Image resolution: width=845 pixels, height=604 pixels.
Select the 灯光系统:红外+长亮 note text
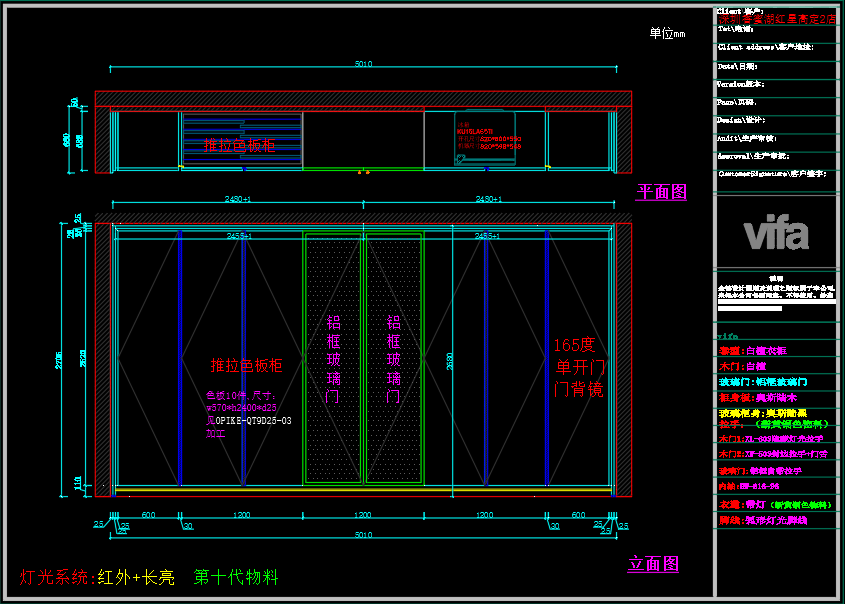point(97,577)
